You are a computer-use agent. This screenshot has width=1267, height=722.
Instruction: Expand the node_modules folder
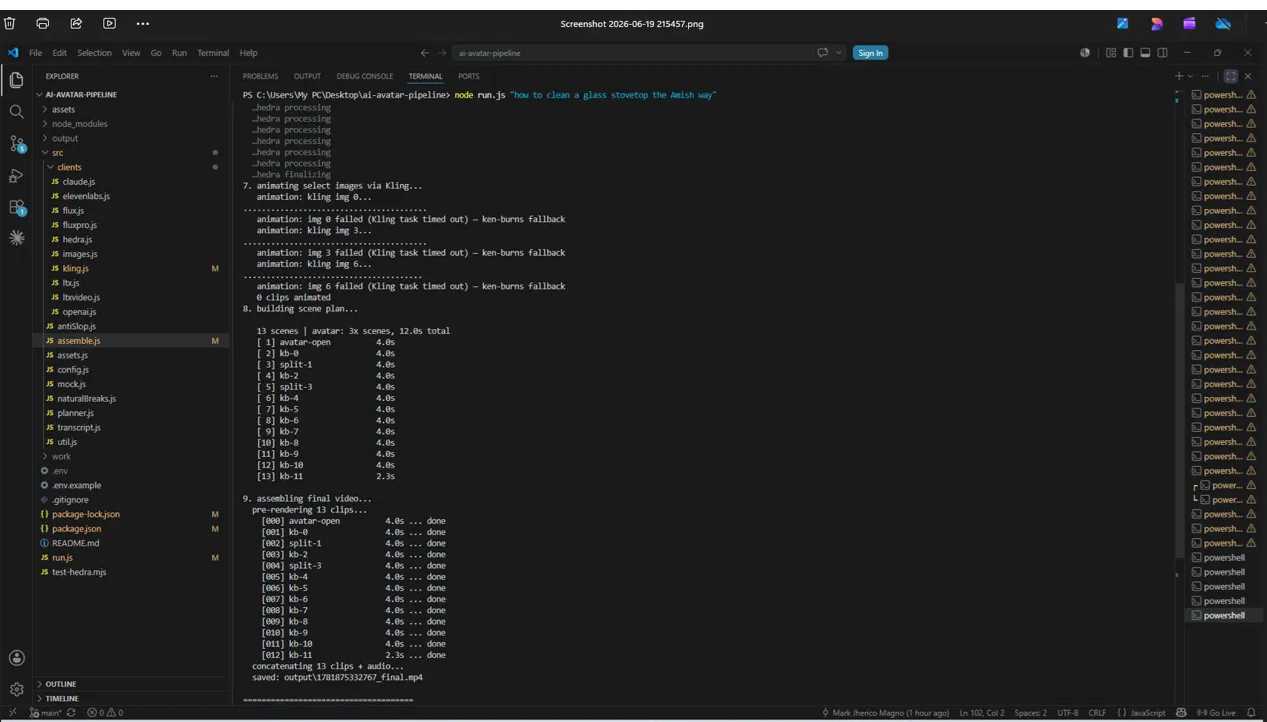(79, 124)
